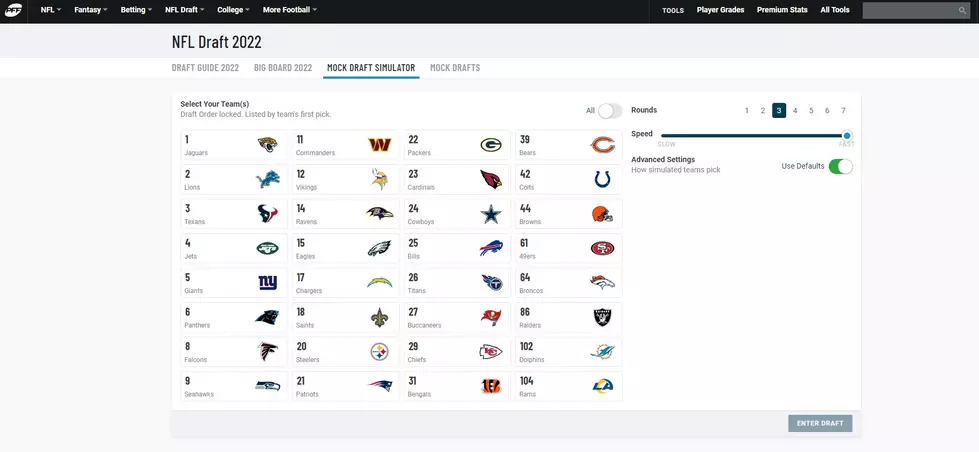Pick the Steelers team logo
979x452 pixels.
tap(379, 351)
